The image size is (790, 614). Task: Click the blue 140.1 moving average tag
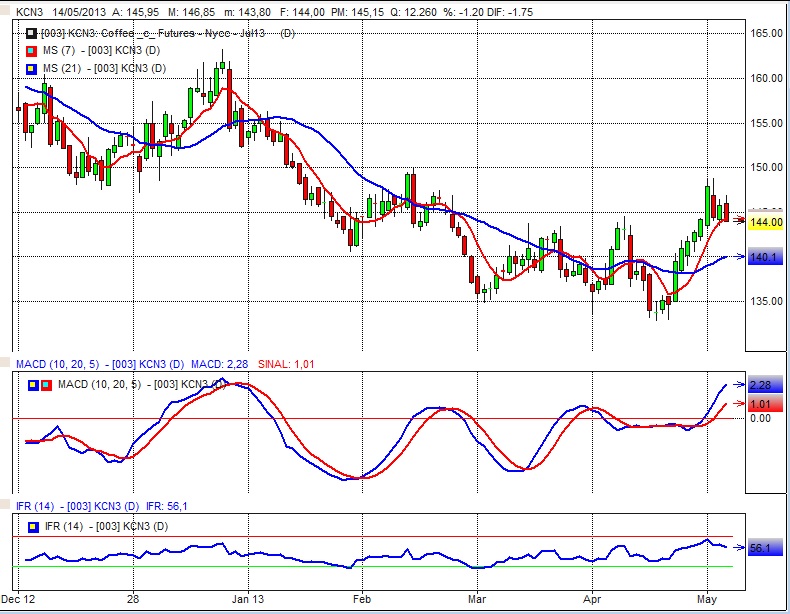764,258
